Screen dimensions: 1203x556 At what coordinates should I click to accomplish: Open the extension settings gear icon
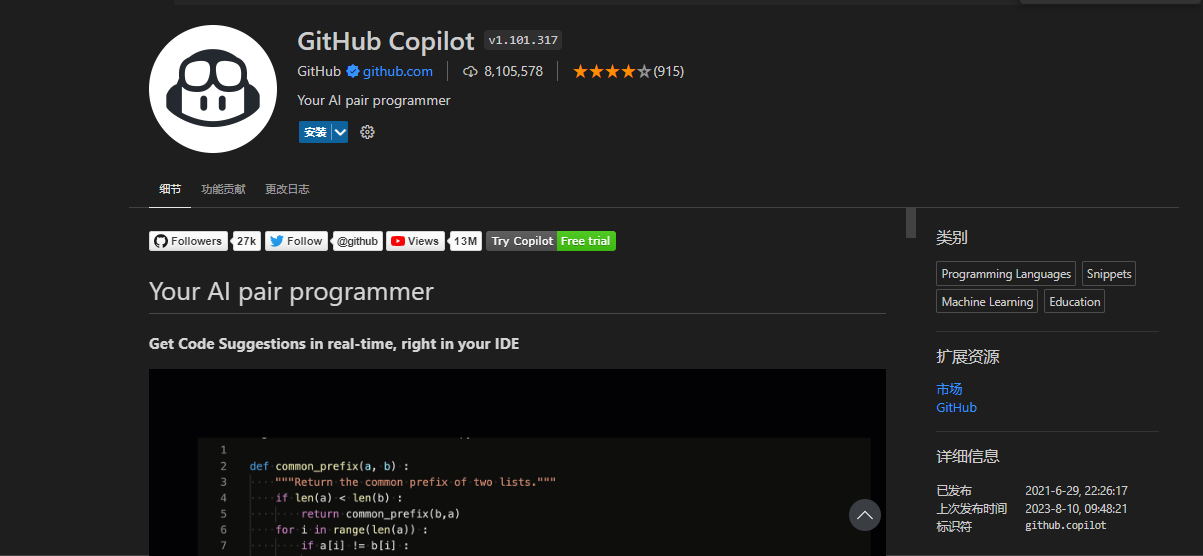(x=367, y=132)
